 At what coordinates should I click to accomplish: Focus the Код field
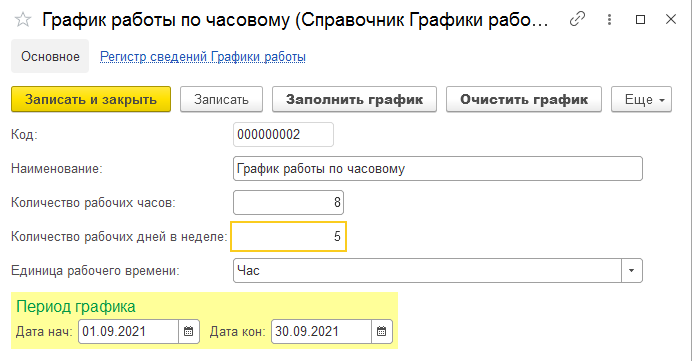coord(283,135)
